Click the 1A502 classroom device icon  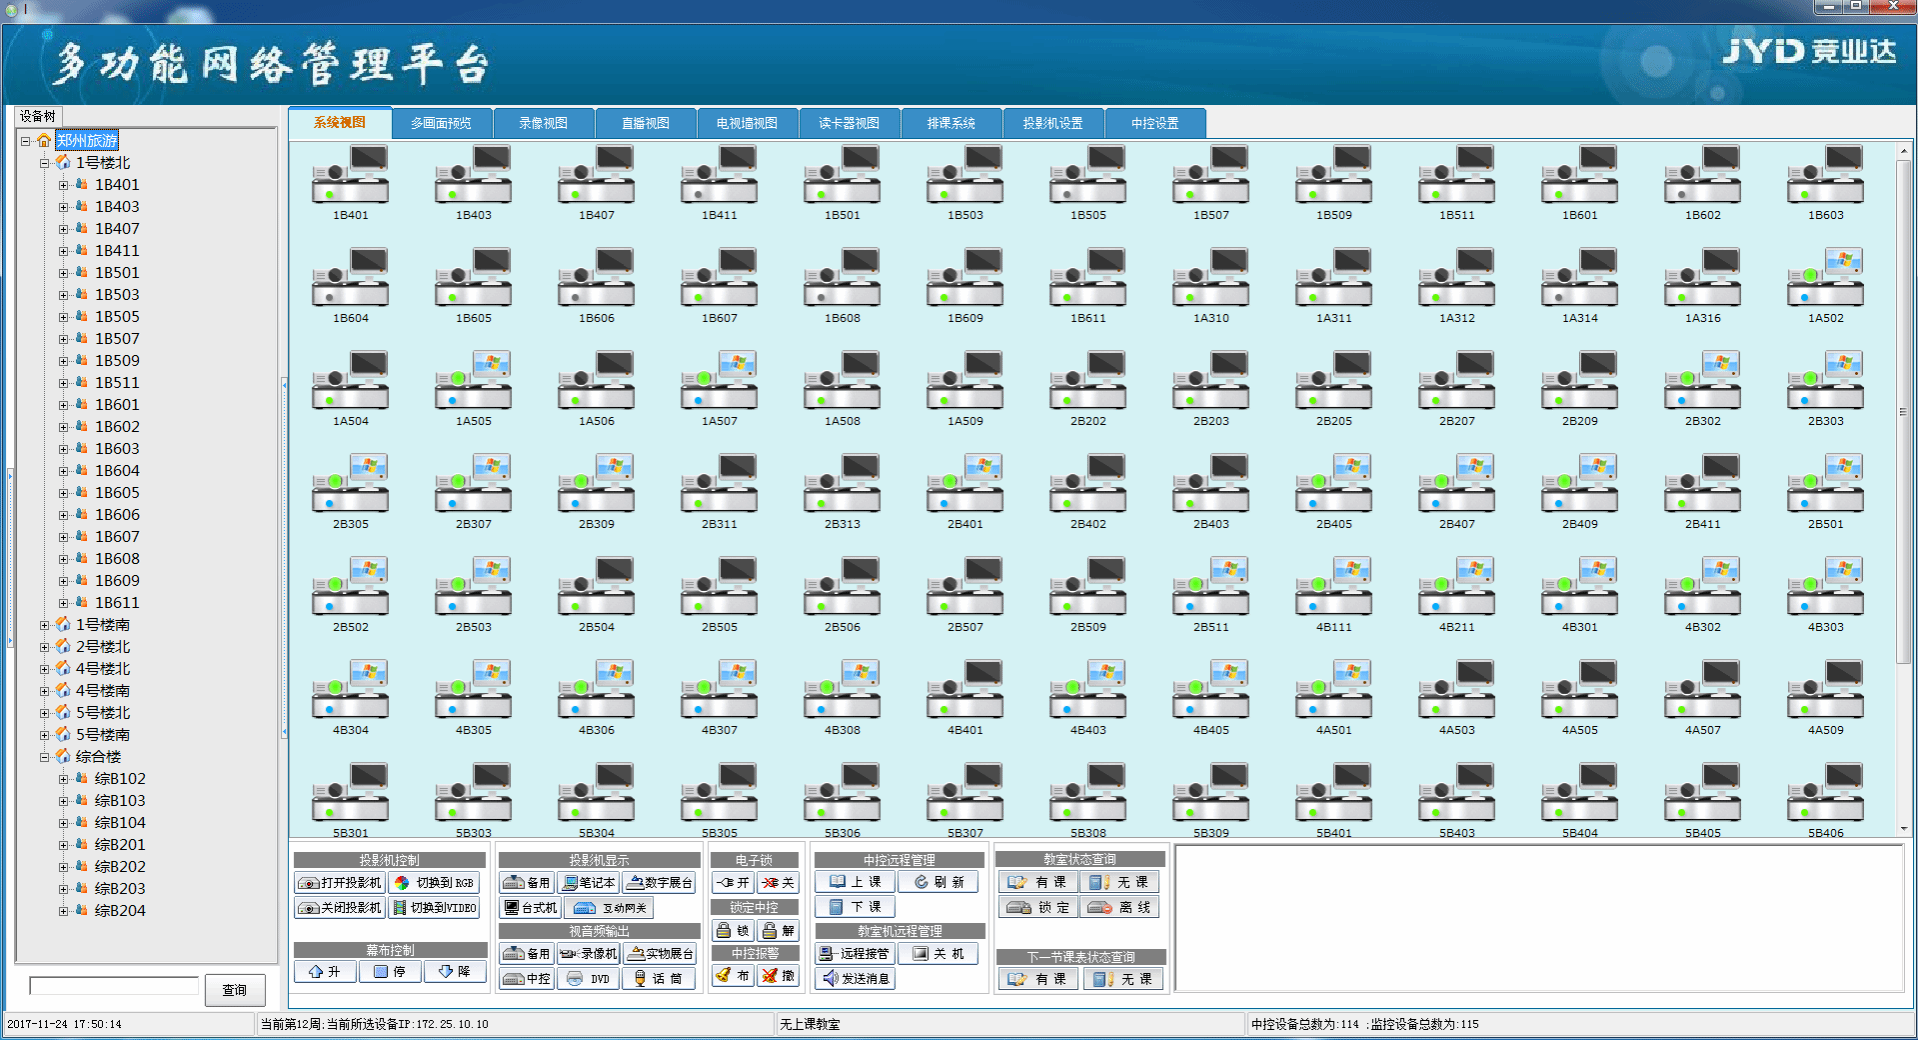[x=1825, y=280]
